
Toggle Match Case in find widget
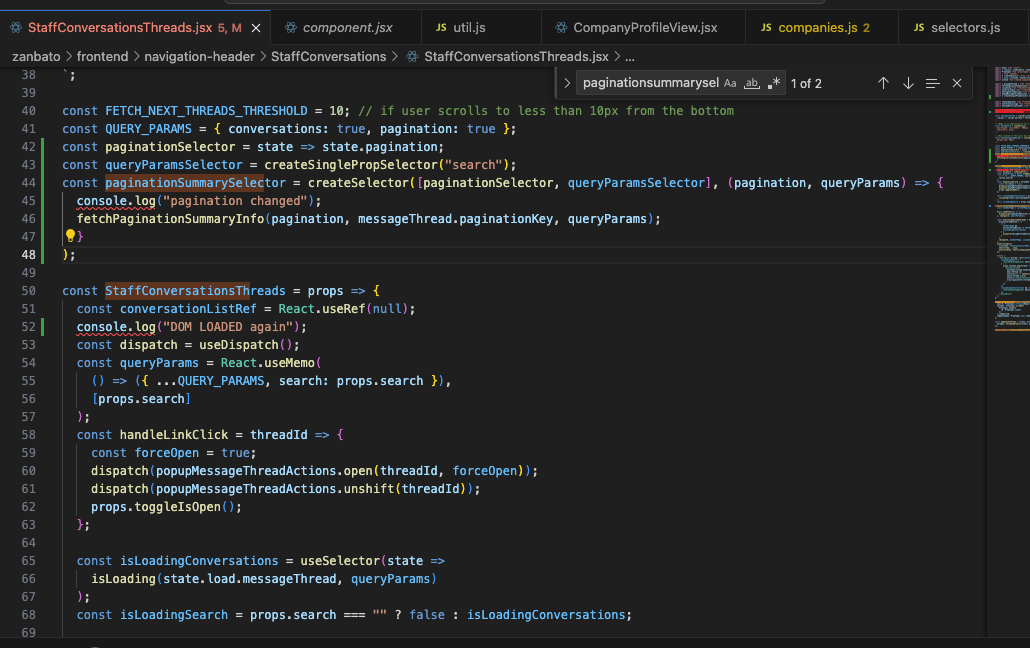coord(730,83)
